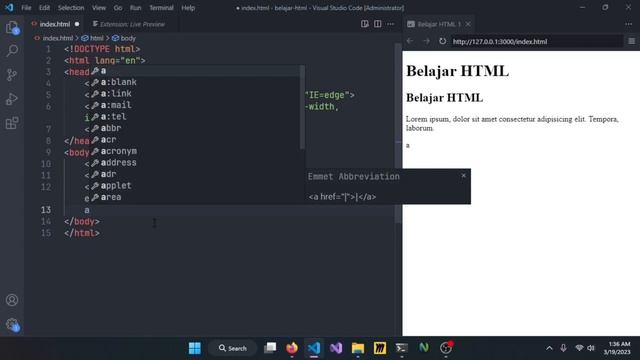This screenshot has height=360, width=640.
Task: Open Edit menu
Action: 44,8
